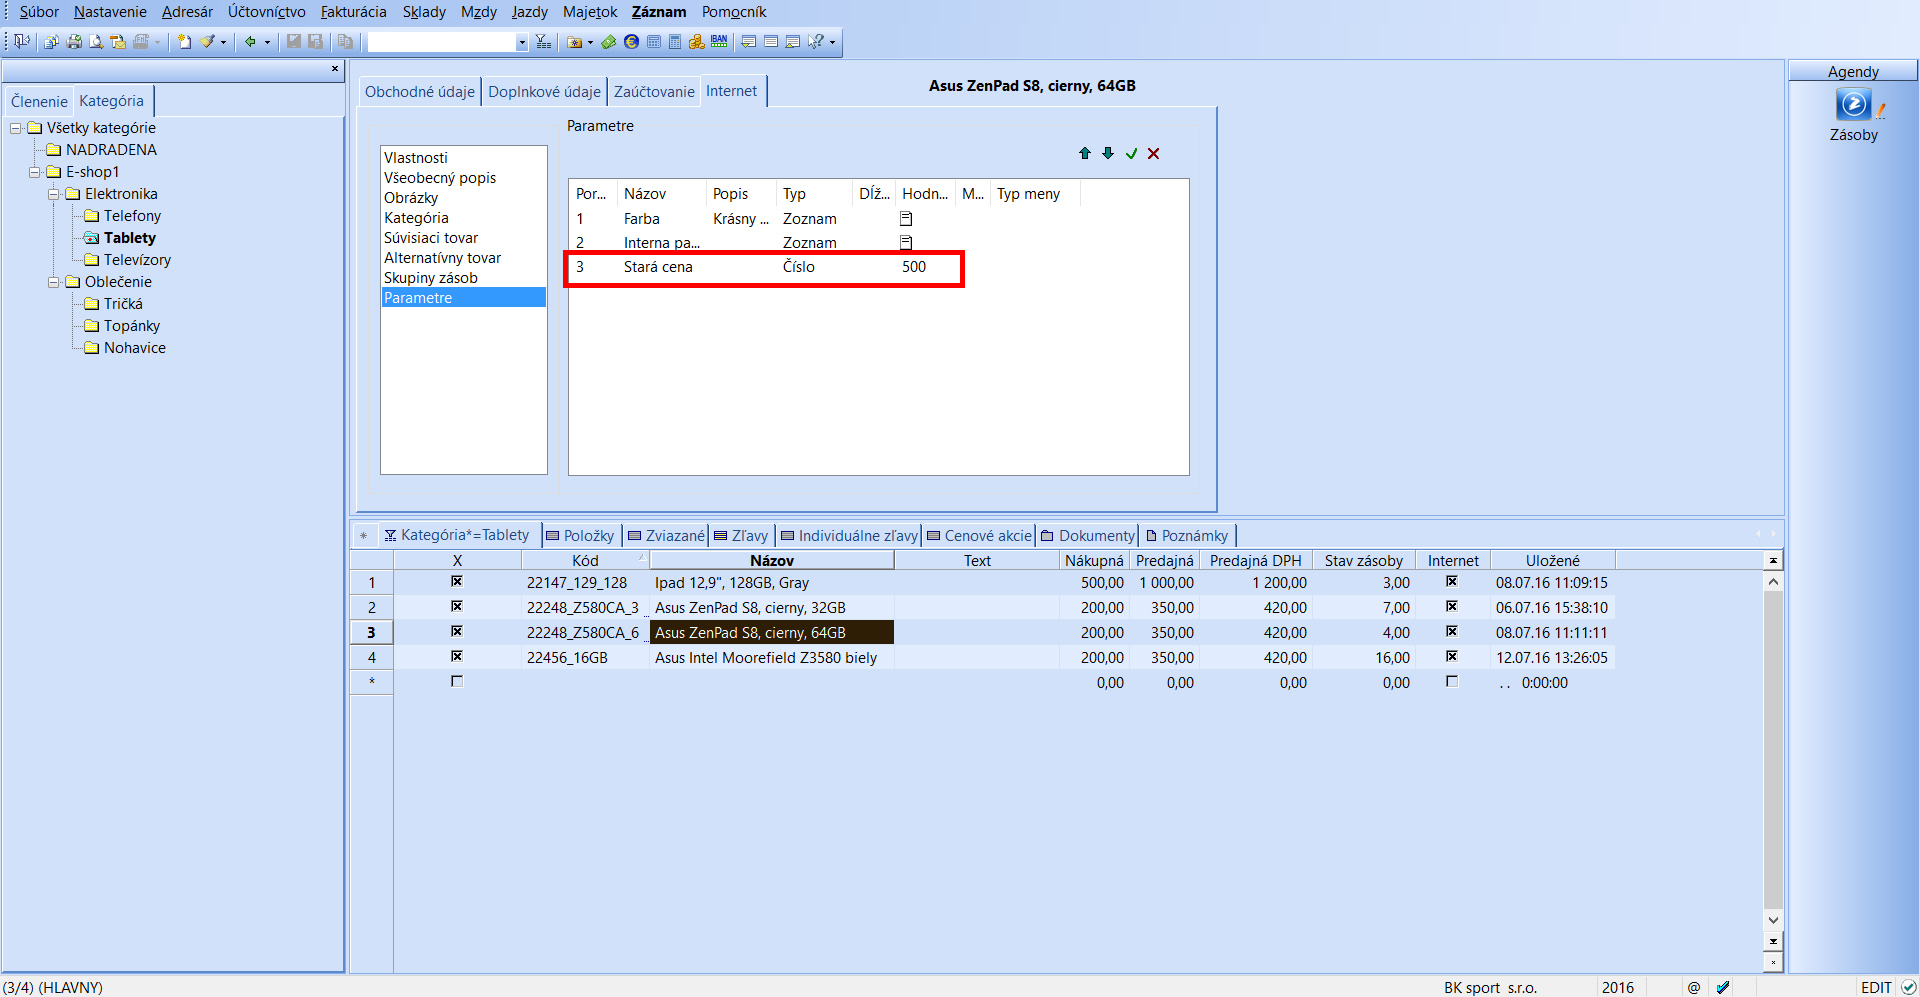
Task: Click the broom clean-up toolbar icon
Action: pos(207,41)
